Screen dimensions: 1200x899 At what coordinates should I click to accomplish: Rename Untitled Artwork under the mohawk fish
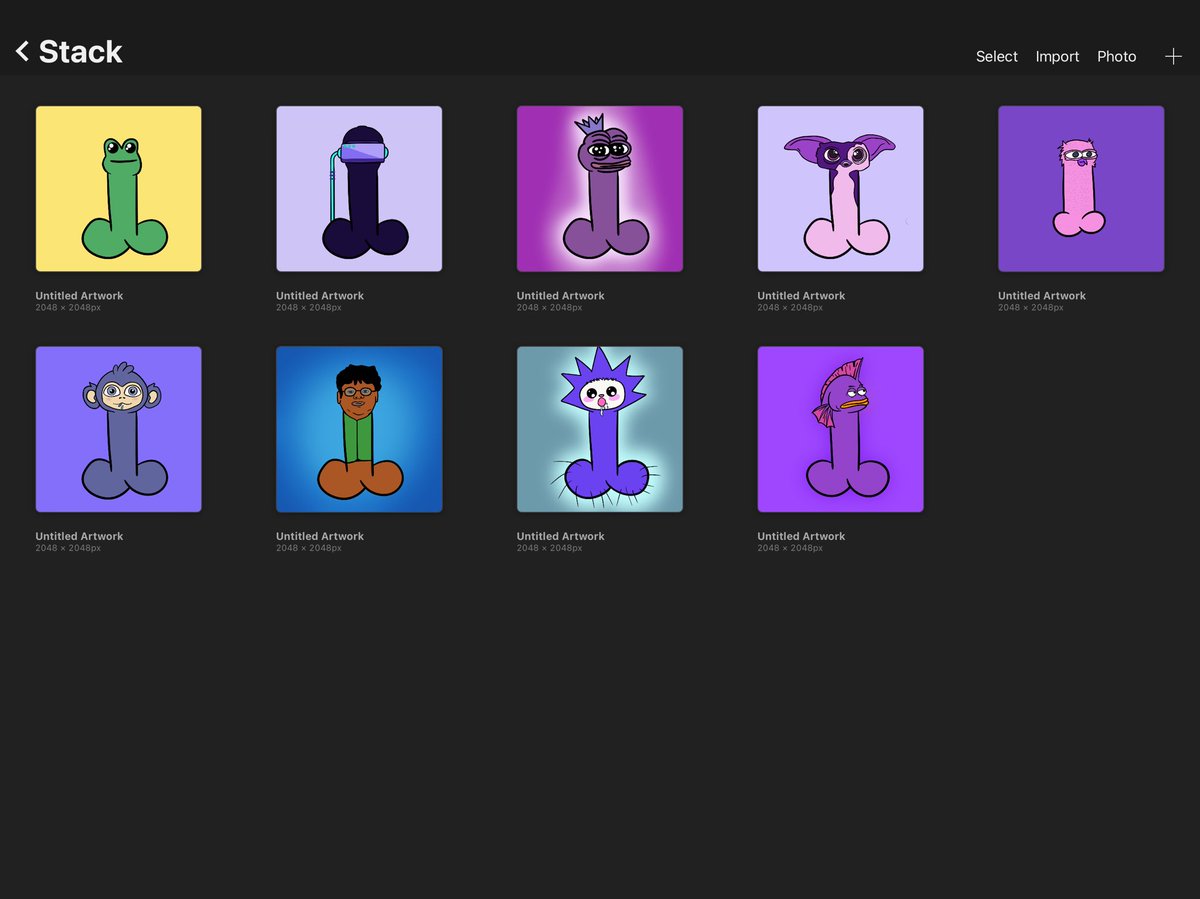click(801, 536)
